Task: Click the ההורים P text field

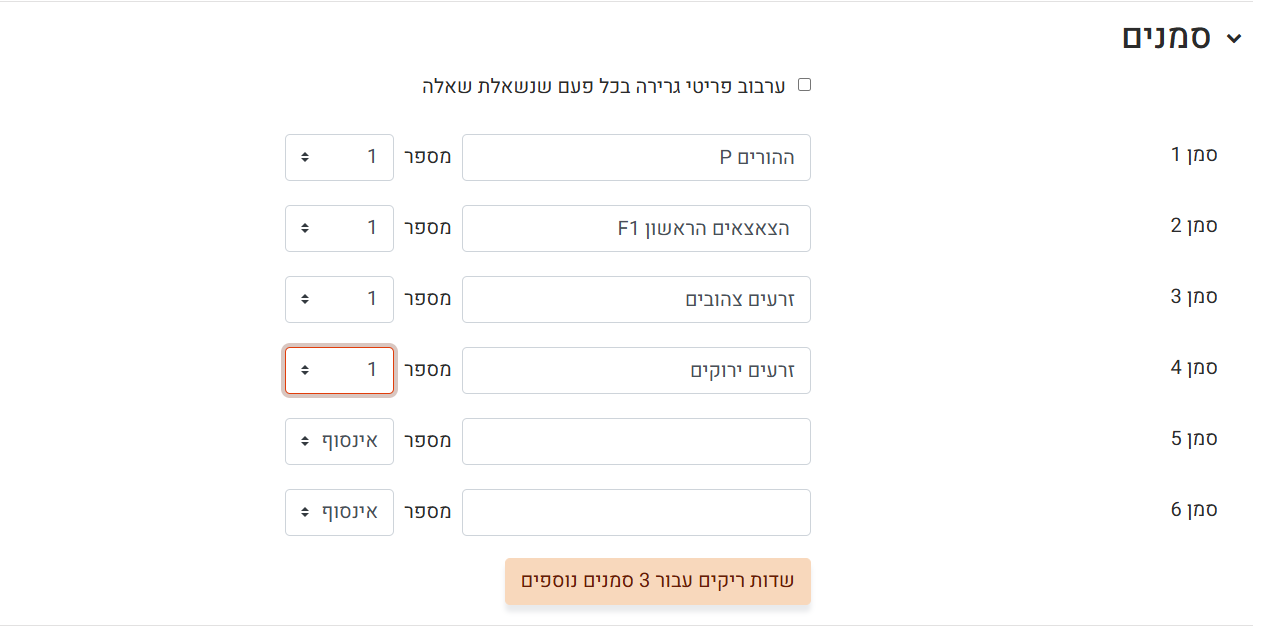Action: pyautogui.click(x=636, y=158)
